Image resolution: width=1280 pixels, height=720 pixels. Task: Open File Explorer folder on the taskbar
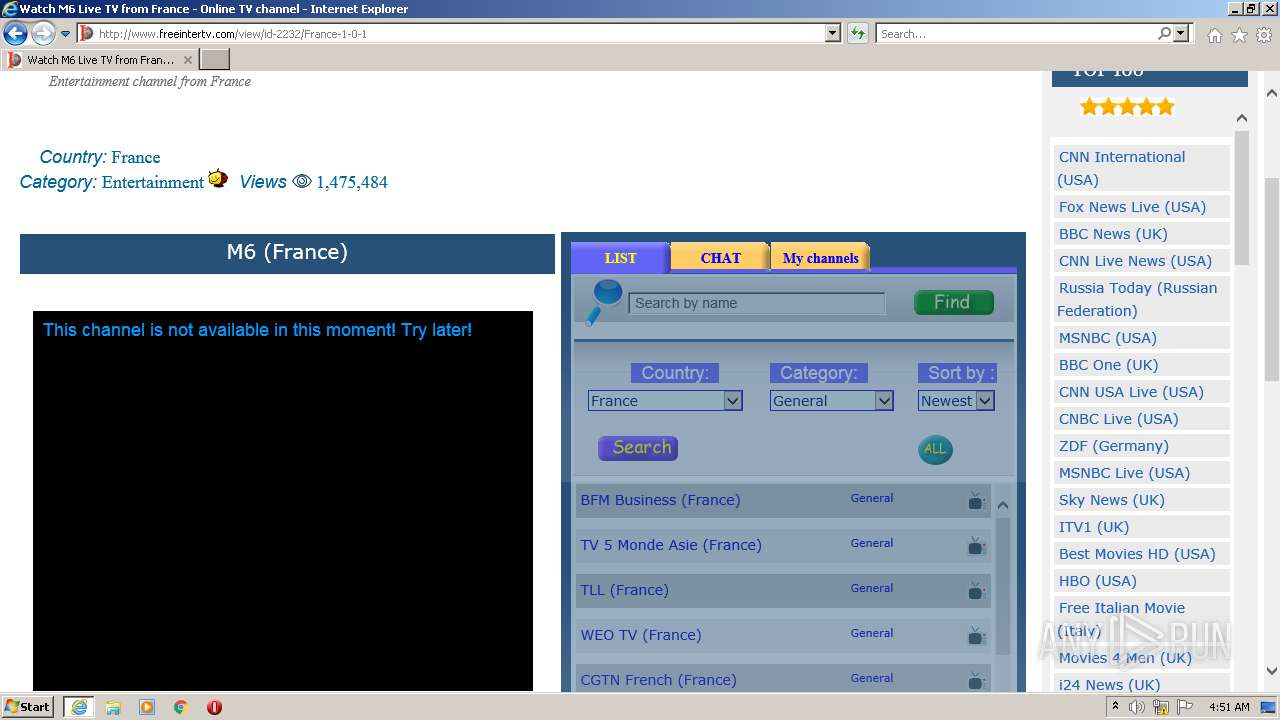pos(113,707)
